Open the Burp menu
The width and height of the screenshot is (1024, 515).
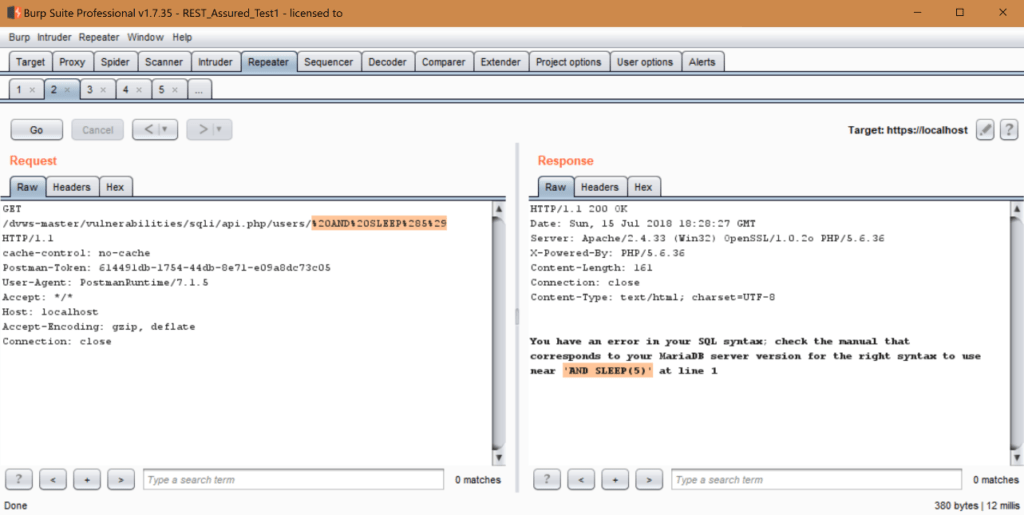(x=19, y=37)
